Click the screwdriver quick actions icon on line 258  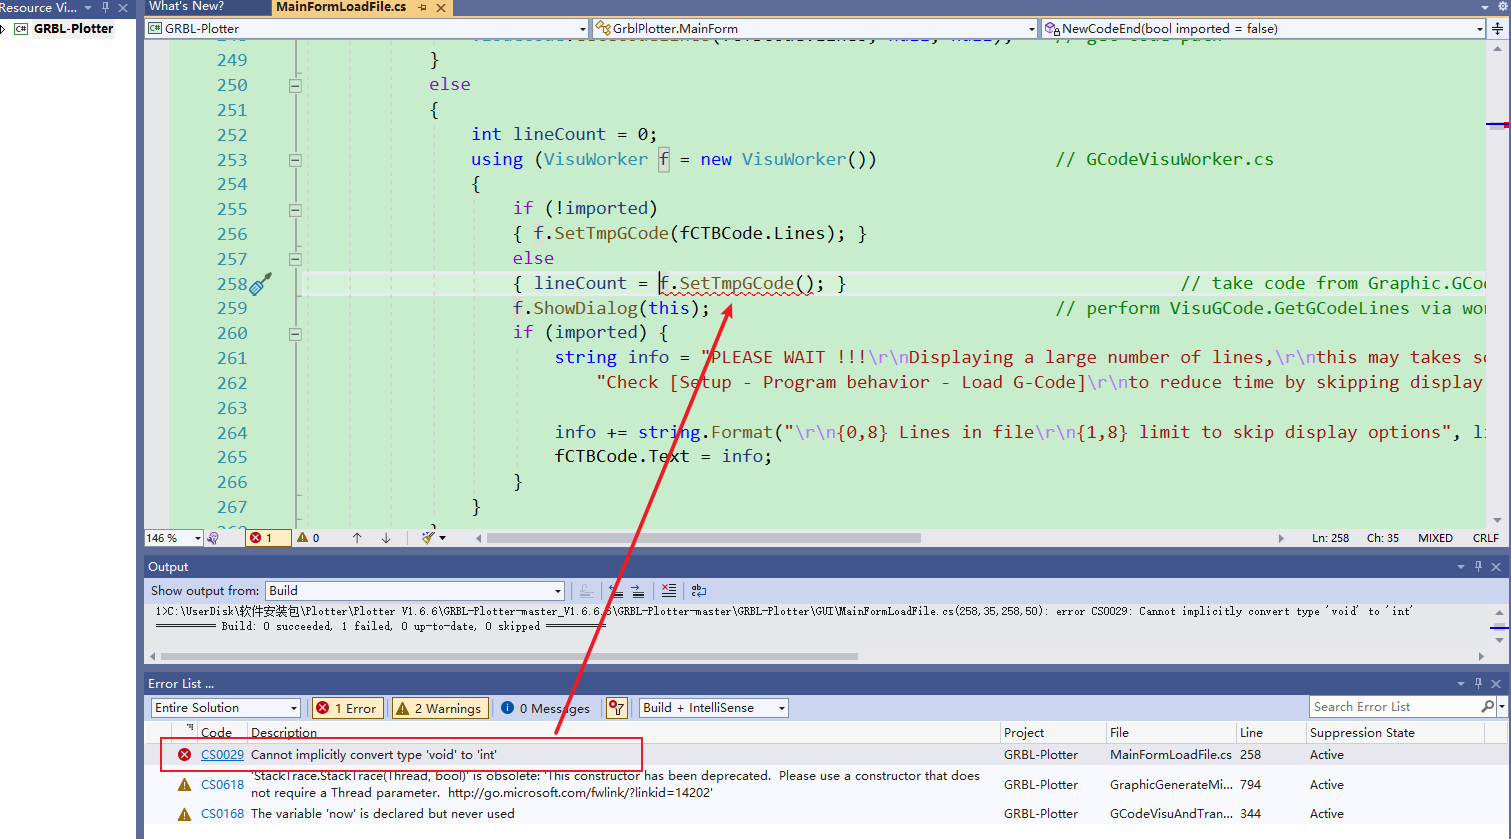tap(260, 284)
